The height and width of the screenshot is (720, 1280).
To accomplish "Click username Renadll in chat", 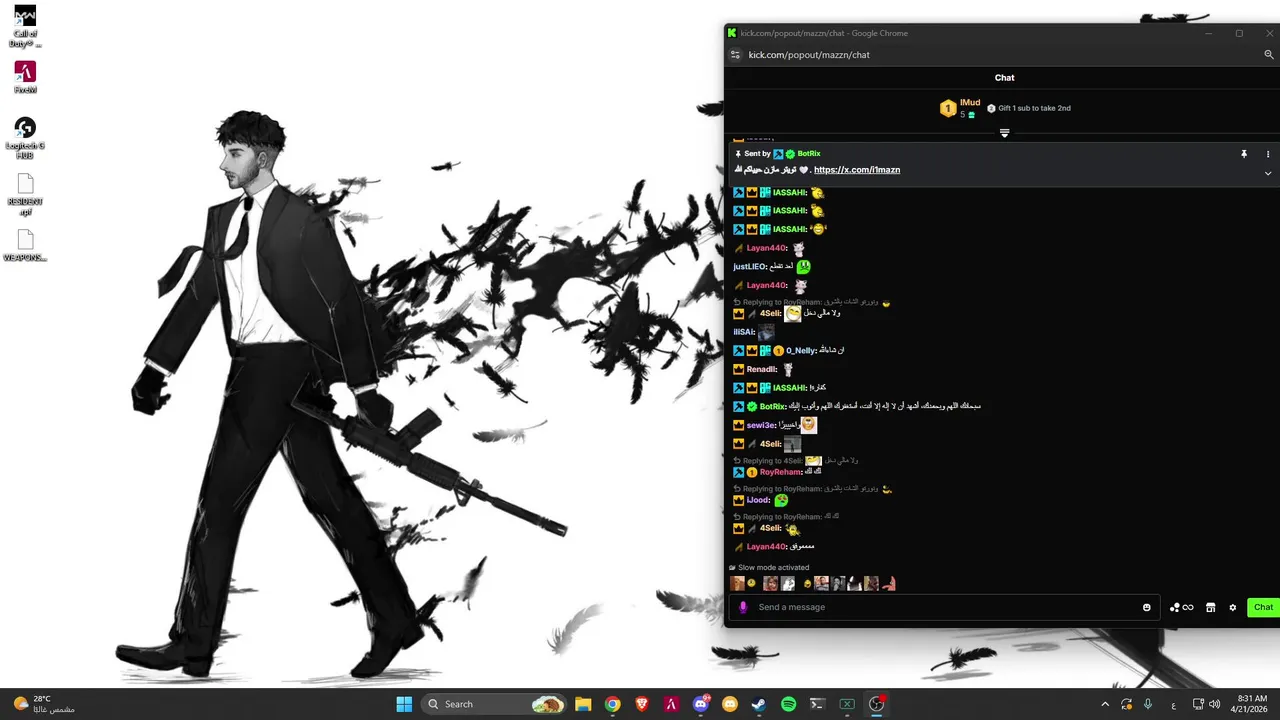I will (x=762, y=370).
